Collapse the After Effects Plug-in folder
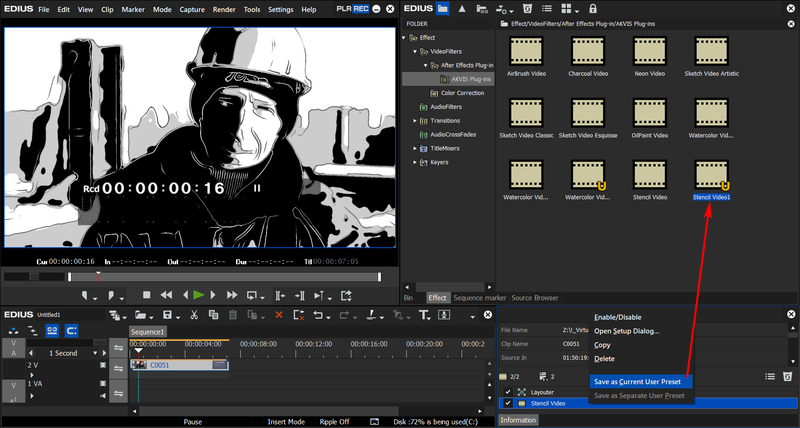The image size is (800, 428). tap(426, 65)
